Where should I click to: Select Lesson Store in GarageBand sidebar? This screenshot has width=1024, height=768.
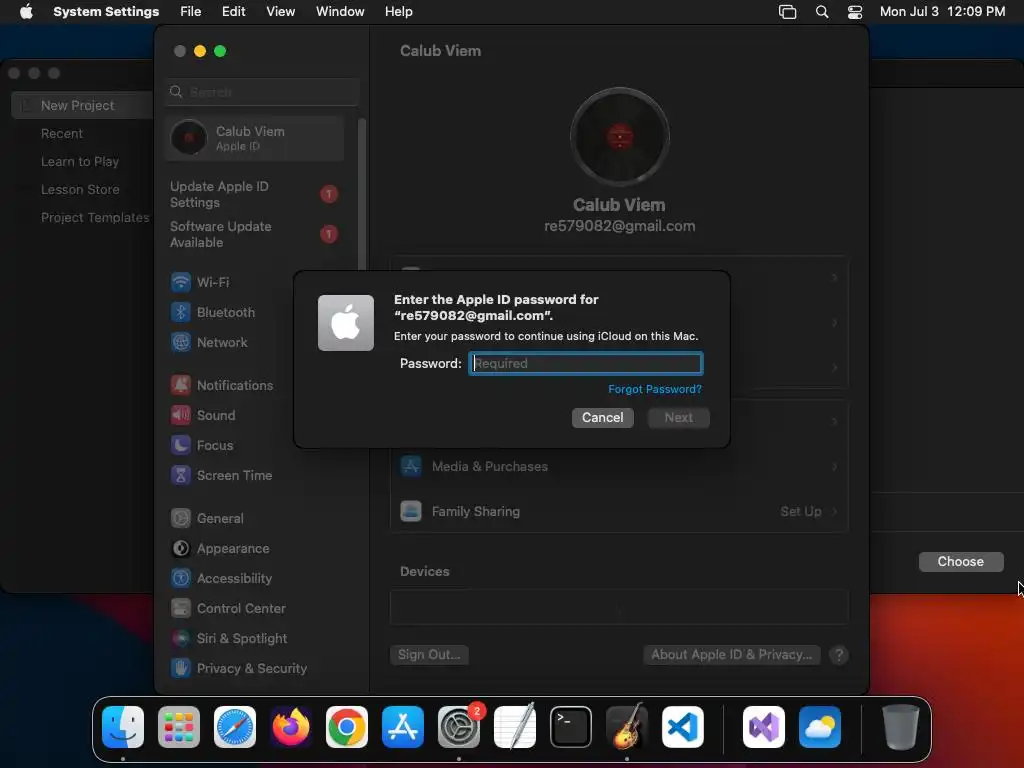tap(80, 189)
